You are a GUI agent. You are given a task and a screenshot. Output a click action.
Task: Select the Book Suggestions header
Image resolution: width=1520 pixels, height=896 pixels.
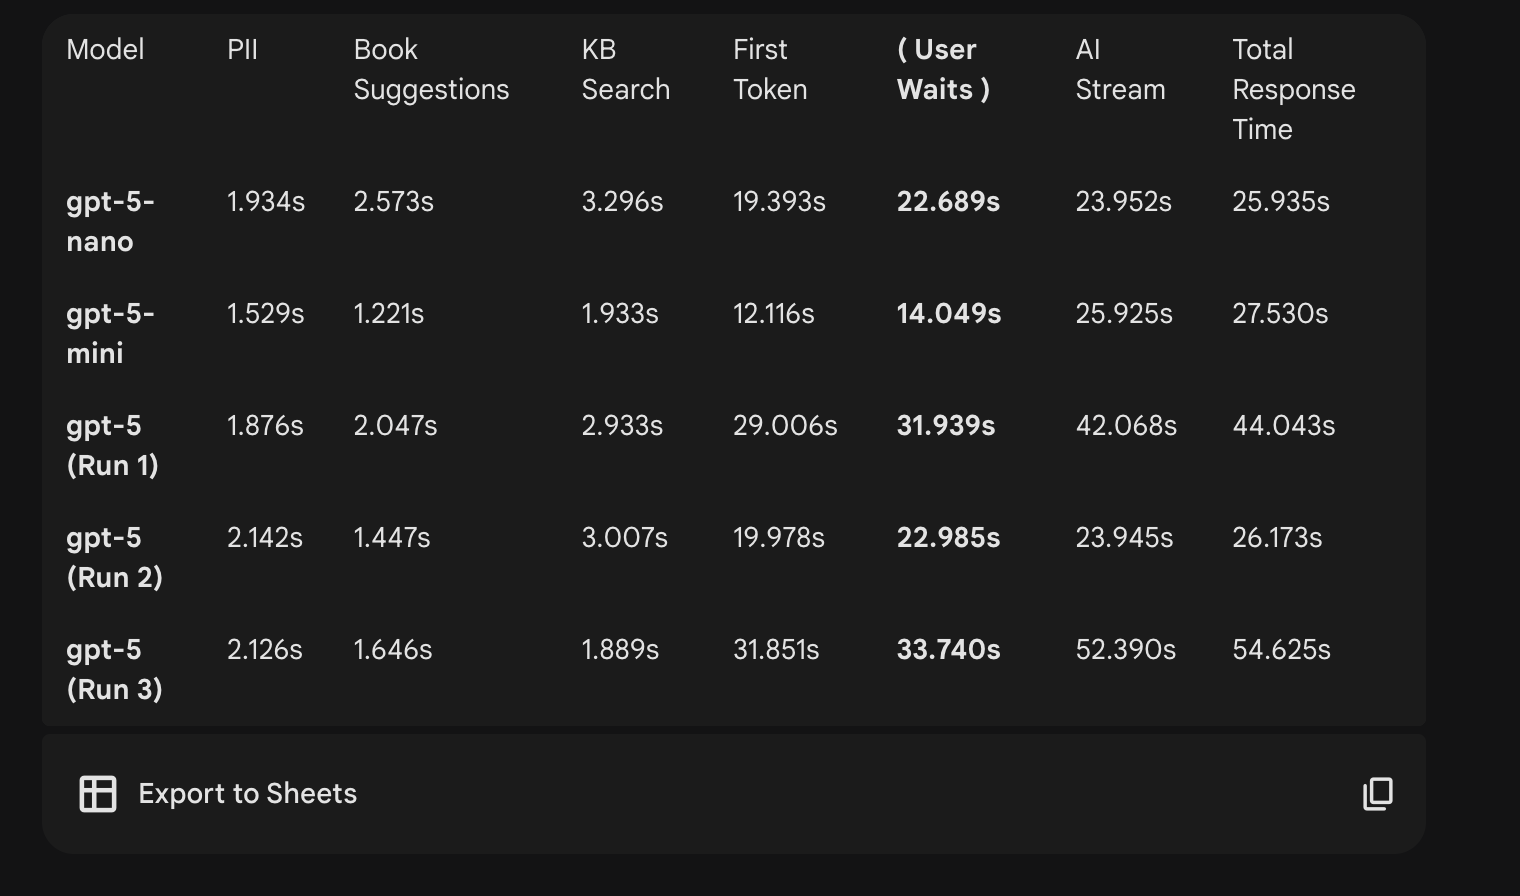(431, 70)
